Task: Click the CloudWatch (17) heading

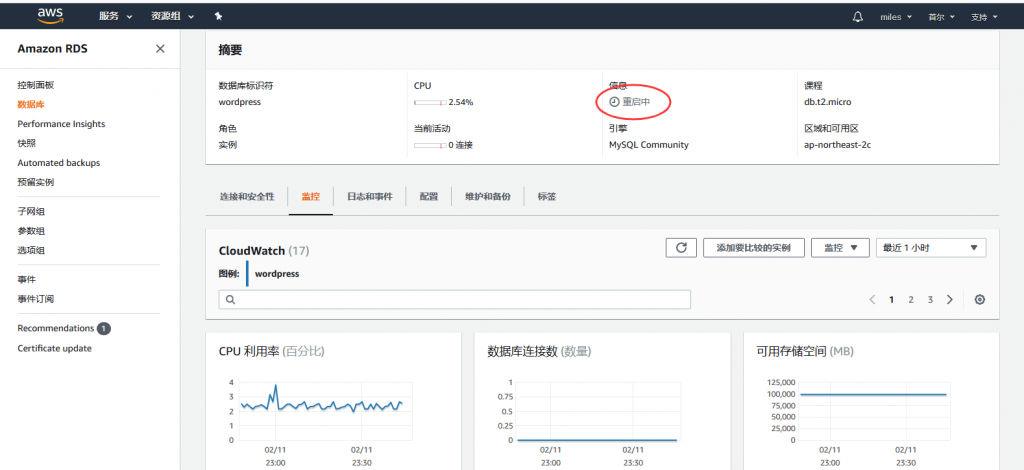Action: [x=264, y=251]
